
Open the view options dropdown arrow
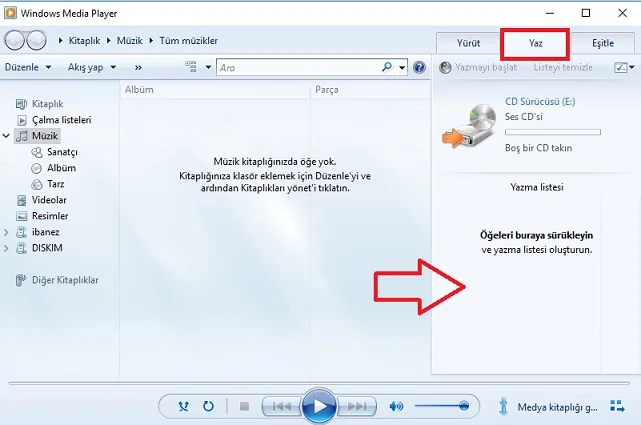[x=208, y=67]
